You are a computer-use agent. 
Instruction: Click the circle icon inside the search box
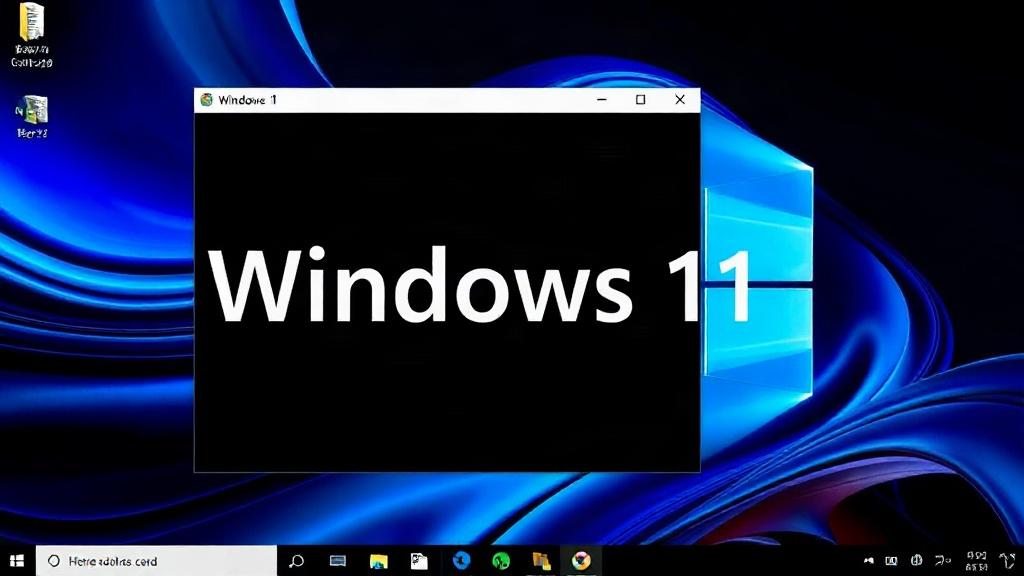54,561
